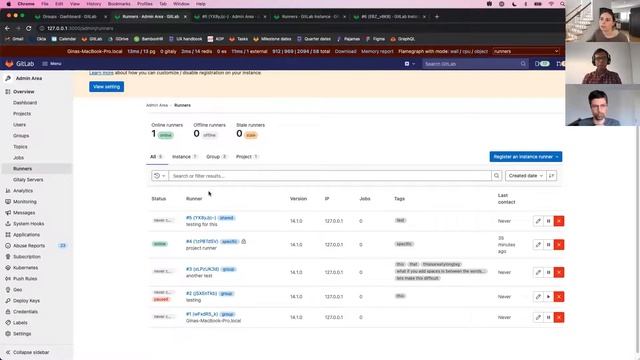Click the GitLab logo in header

pyautogui.click(x=20, y=64)
